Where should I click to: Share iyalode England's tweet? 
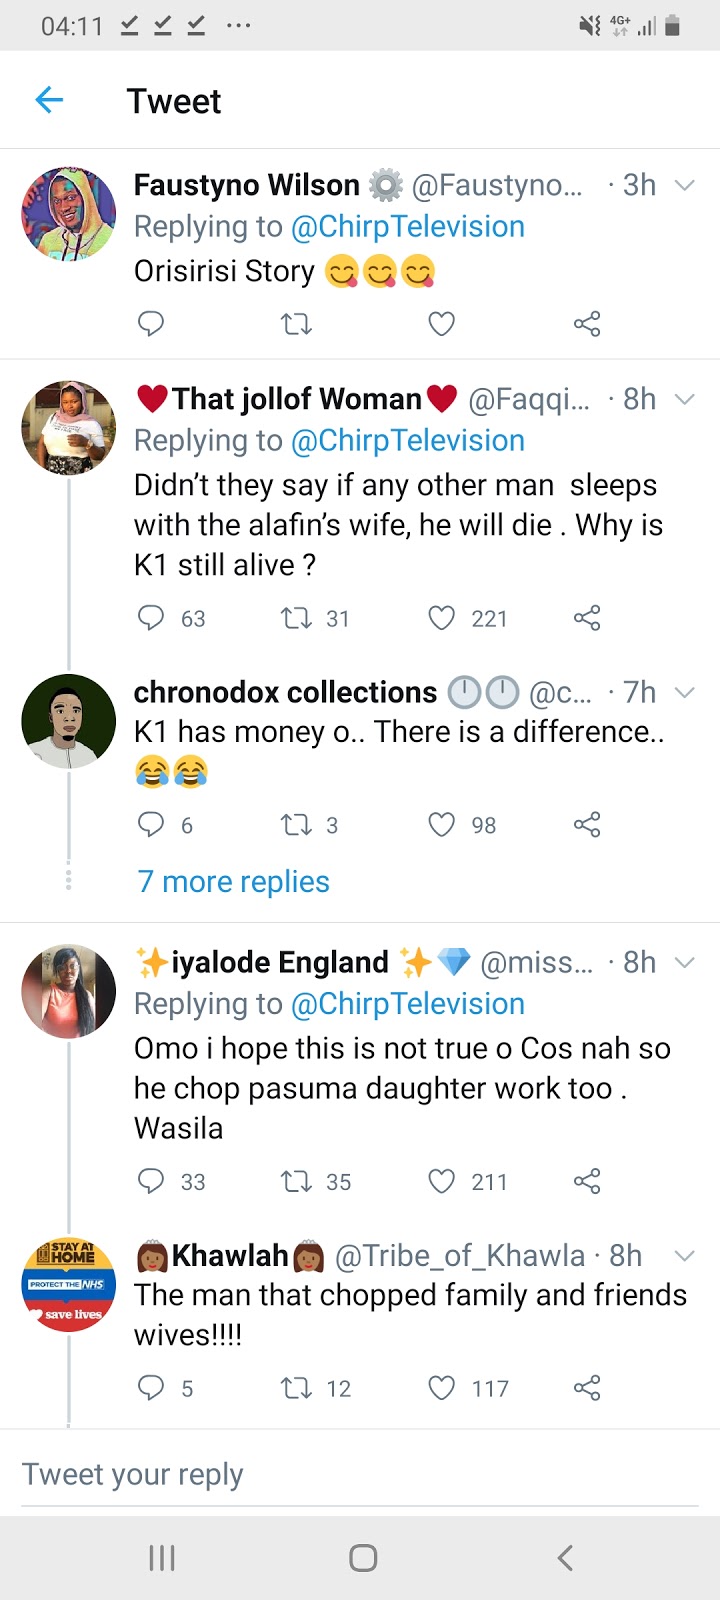(587, 1181)
